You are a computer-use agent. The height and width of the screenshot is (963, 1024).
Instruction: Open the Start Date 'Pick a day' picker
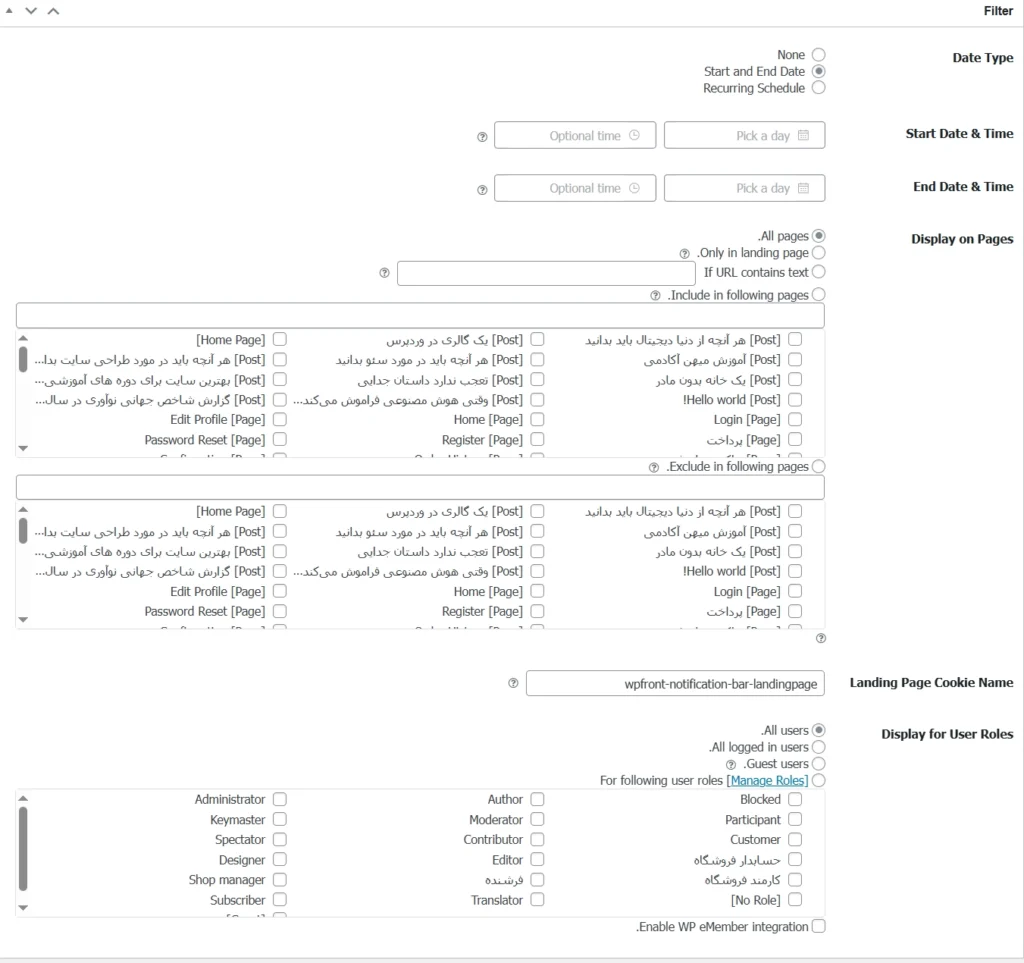coord(745,136)
